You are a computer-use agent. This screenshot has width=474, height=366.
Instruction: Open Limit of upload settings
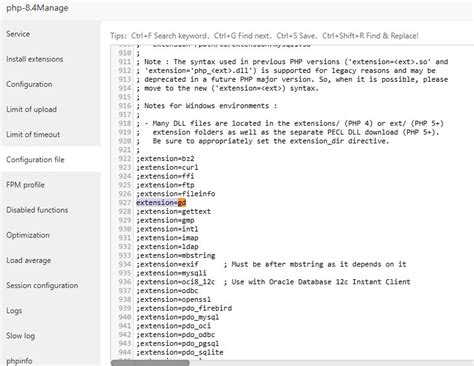coord(31,109)
